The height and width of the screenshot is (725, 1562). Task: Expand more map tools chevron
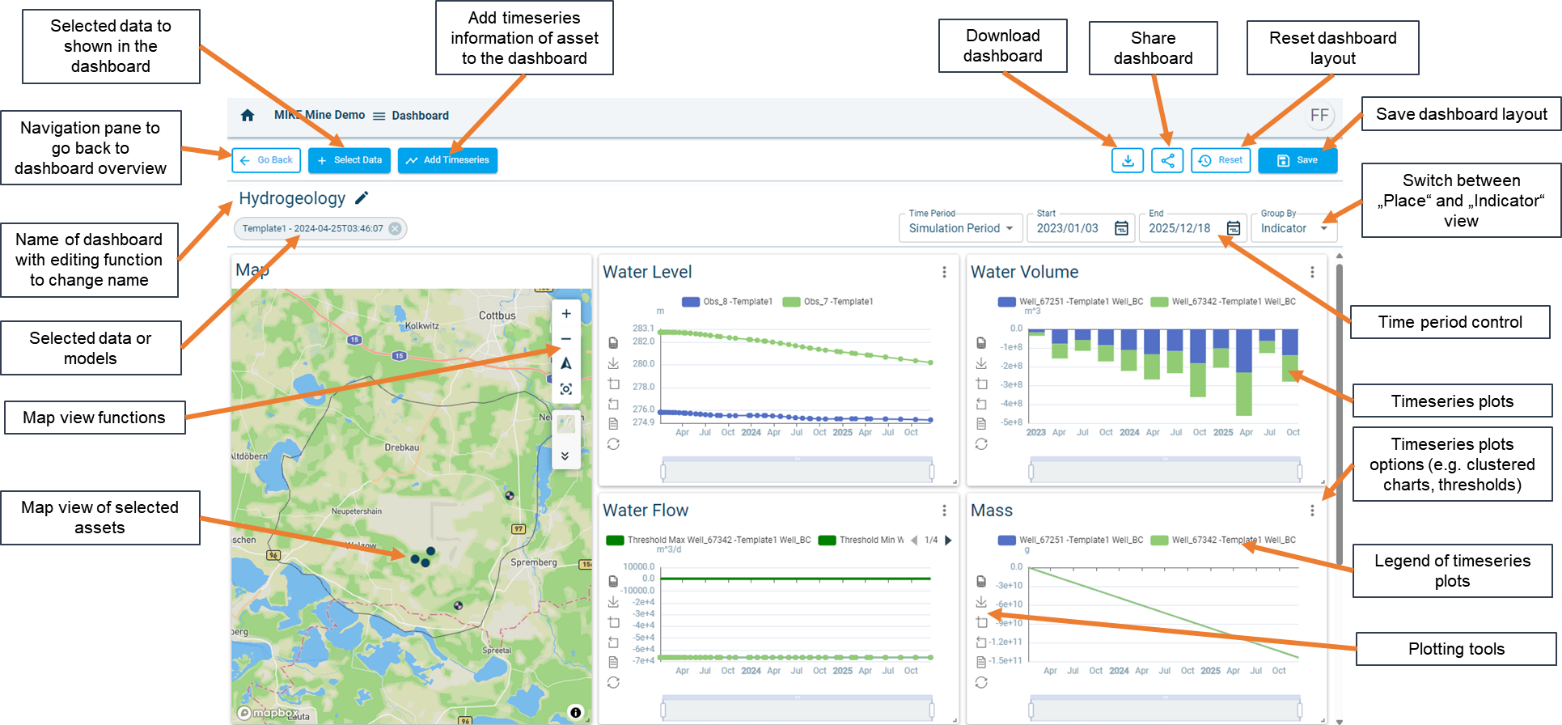click(x=566, y=456)
